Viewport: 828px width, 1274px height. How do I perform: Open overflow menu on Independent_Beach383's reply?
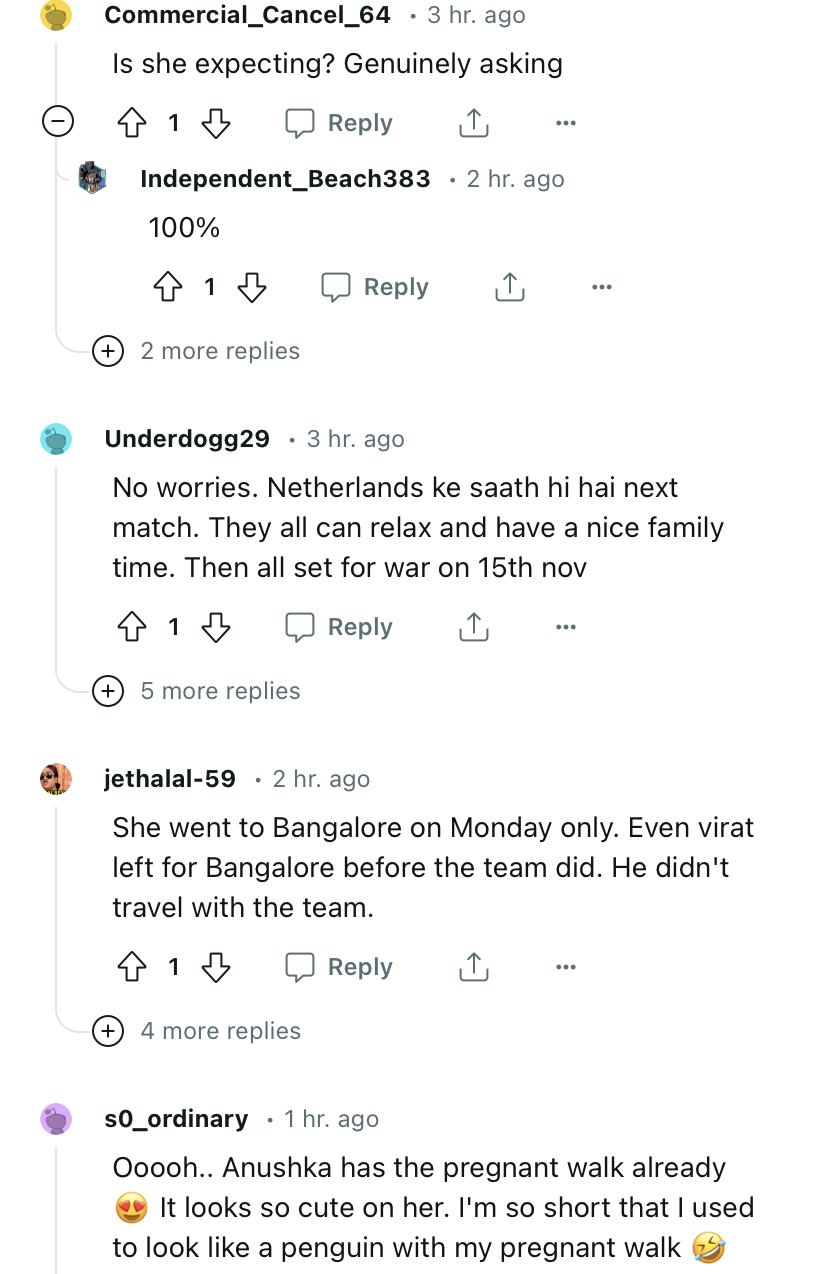click(x=601, y=287)
